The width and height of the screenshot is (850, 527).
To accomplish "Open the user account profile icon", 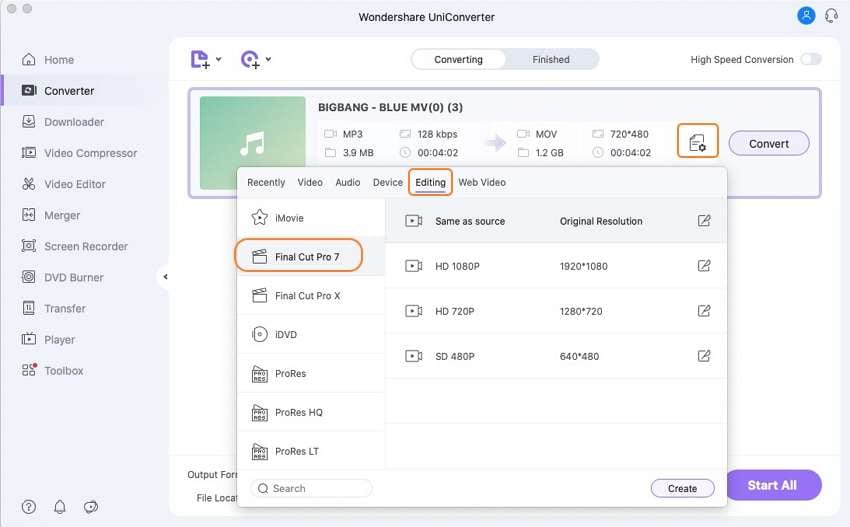I will tap(806, 16).
